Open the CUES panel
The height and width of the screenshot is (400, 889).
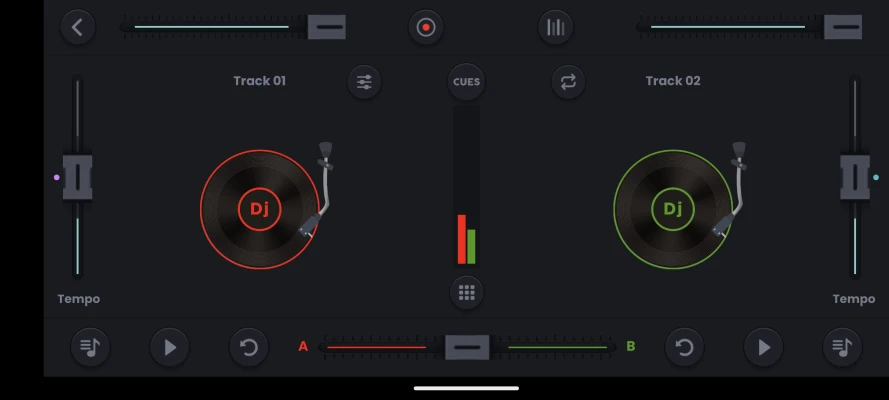click(x=466, y=82)
